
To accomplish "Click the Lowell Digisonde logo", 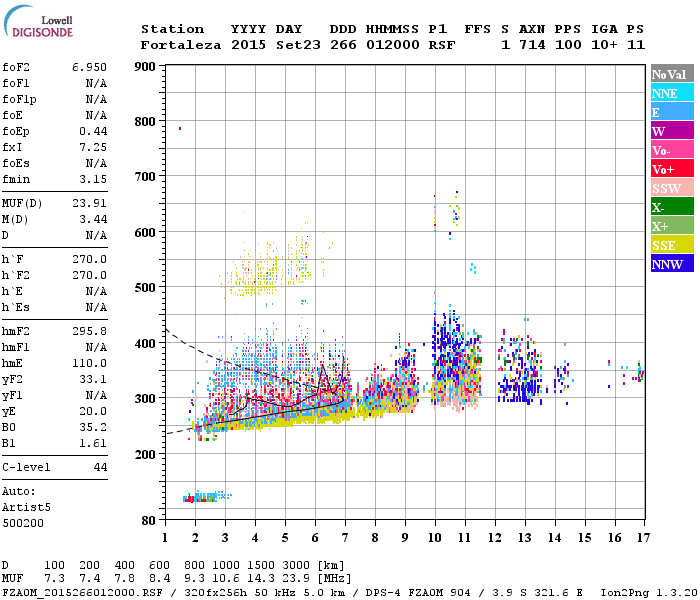I will pyautogui.click(x=38, y=21).
